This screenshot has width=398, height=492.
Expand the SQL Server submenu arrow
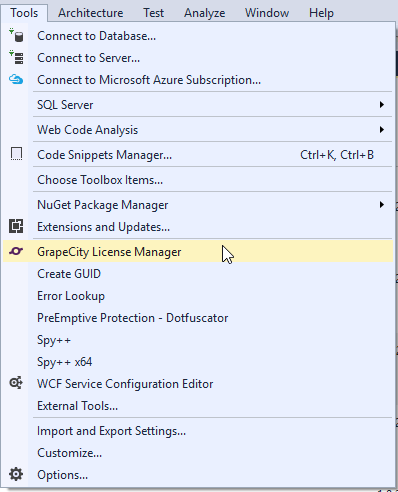[x=382, y=105]
